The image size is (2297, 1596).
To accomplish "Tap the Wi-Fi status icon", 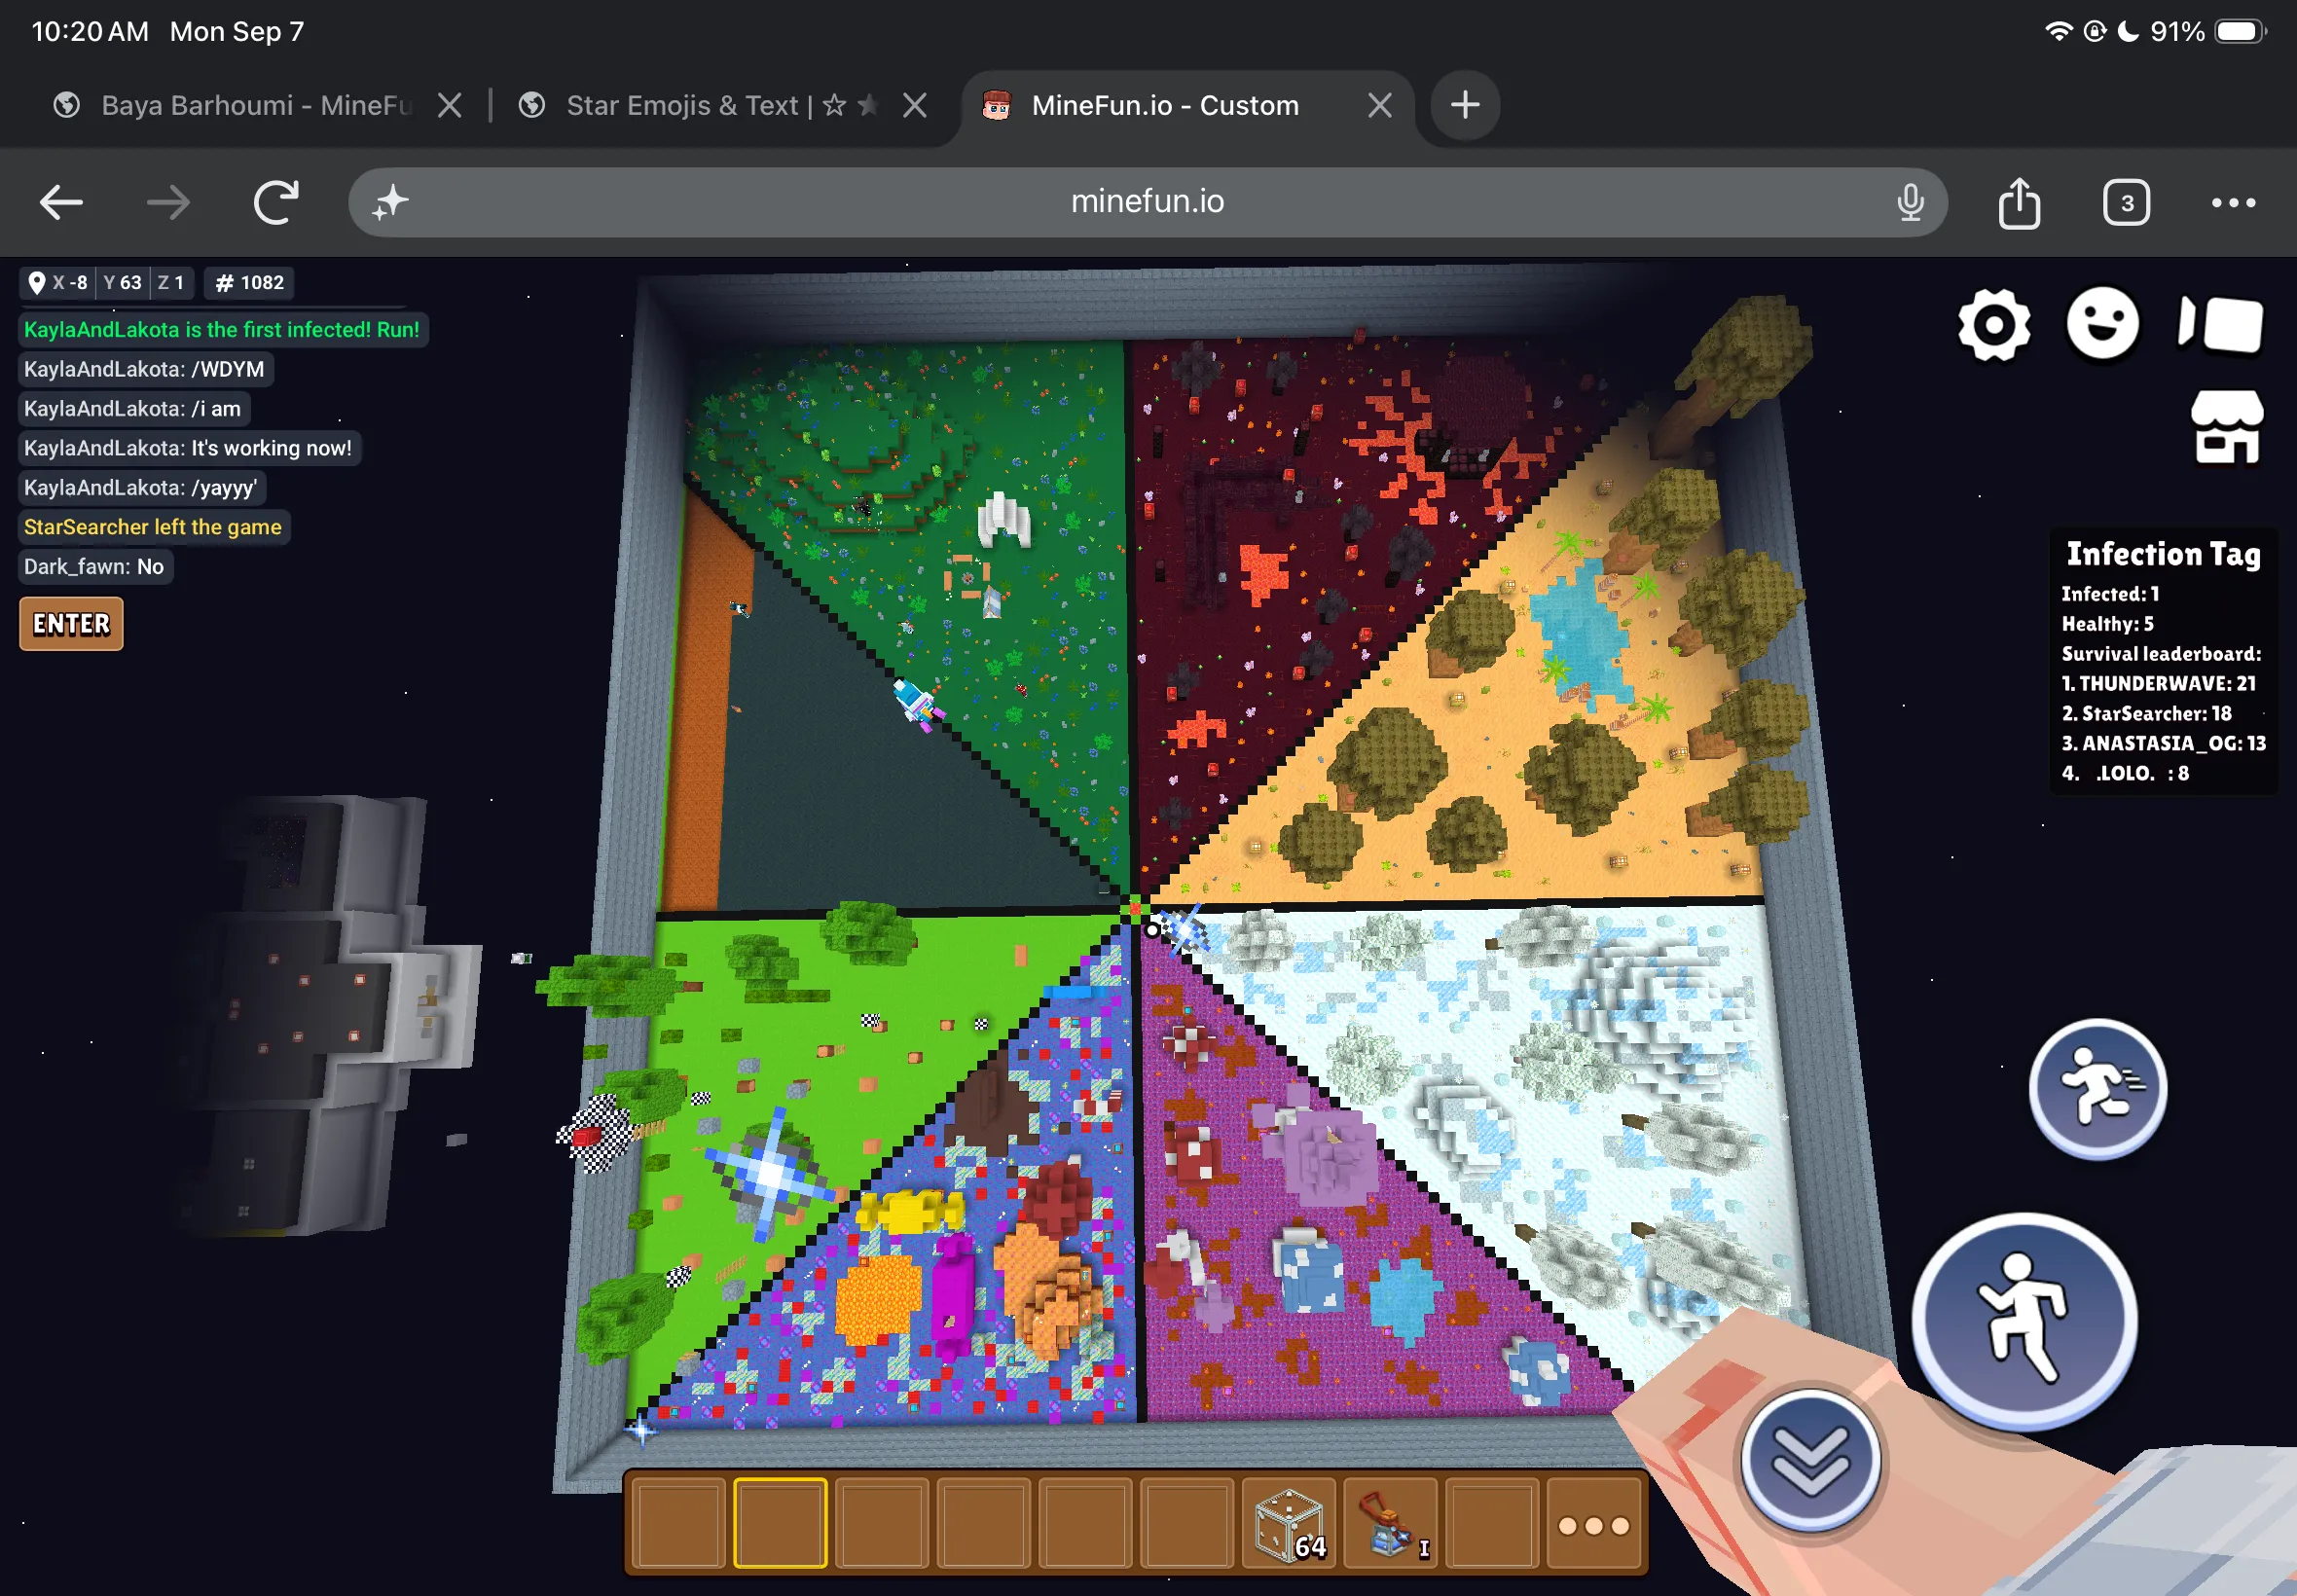I will pos(2057,31).
